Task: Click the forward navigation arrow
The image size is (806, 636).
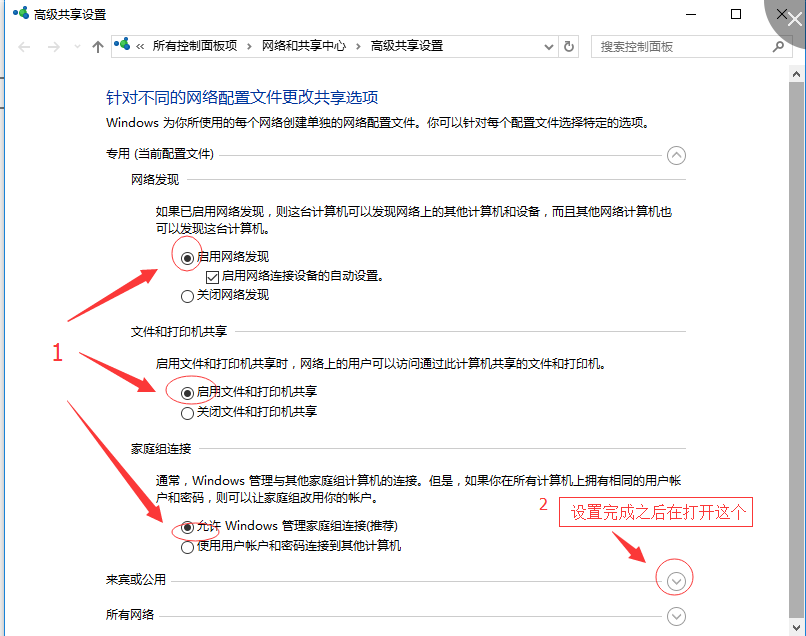Action: pyautogui.click(x=53, y=47)
